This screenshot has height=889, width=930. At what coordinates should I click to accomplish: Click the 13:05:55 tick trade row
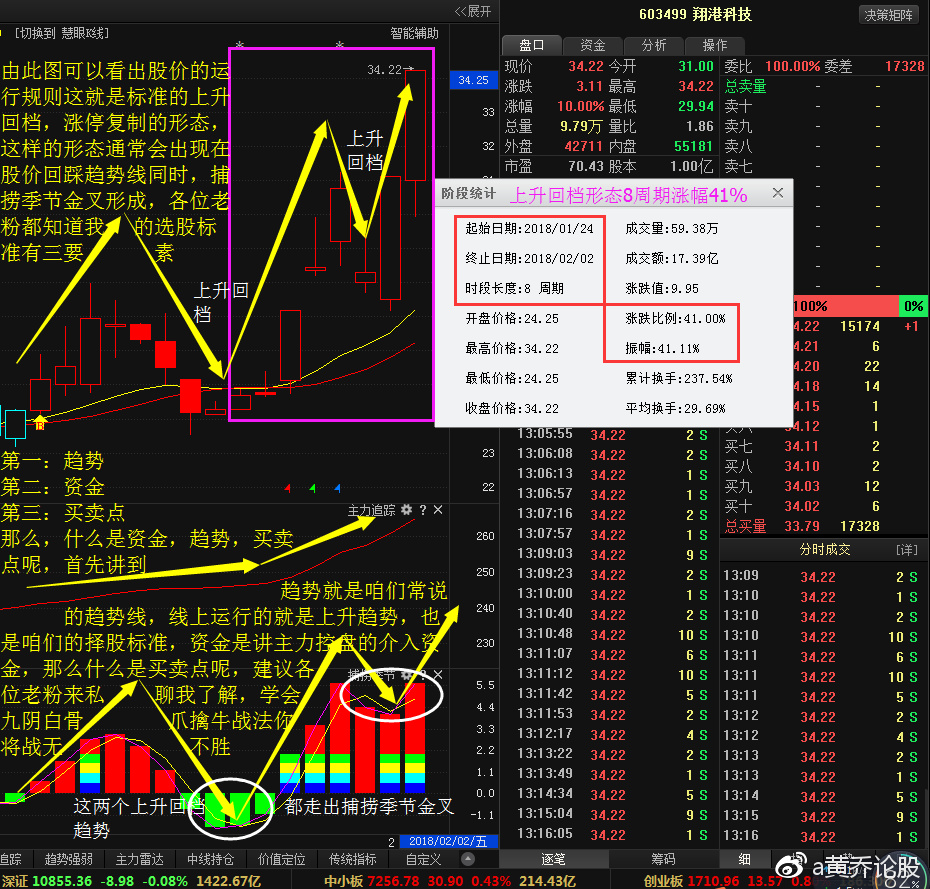[610, 434]
